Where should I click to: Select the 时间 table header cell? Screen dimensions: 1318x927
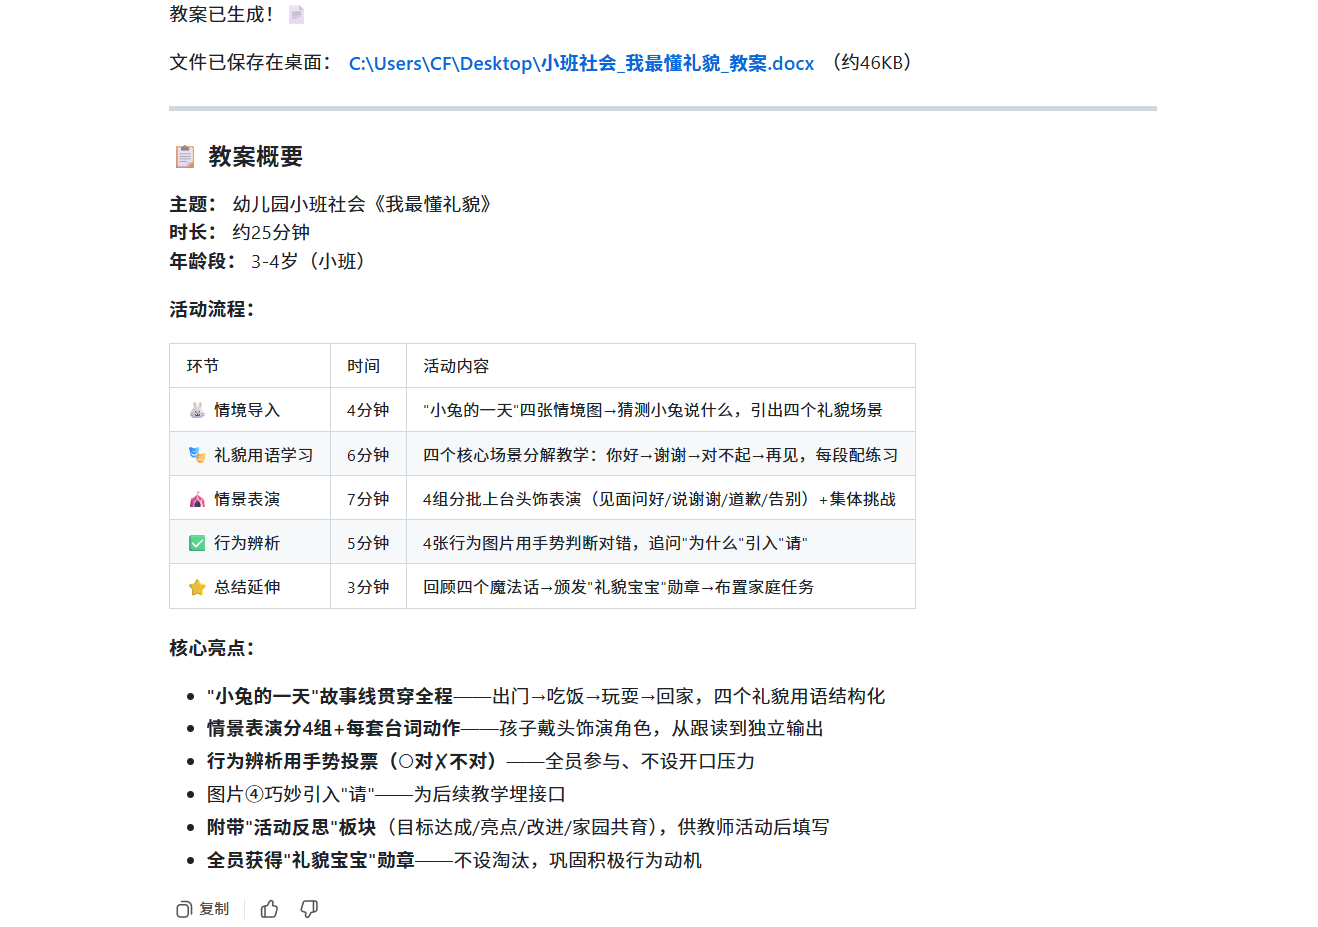coord(368,366)
